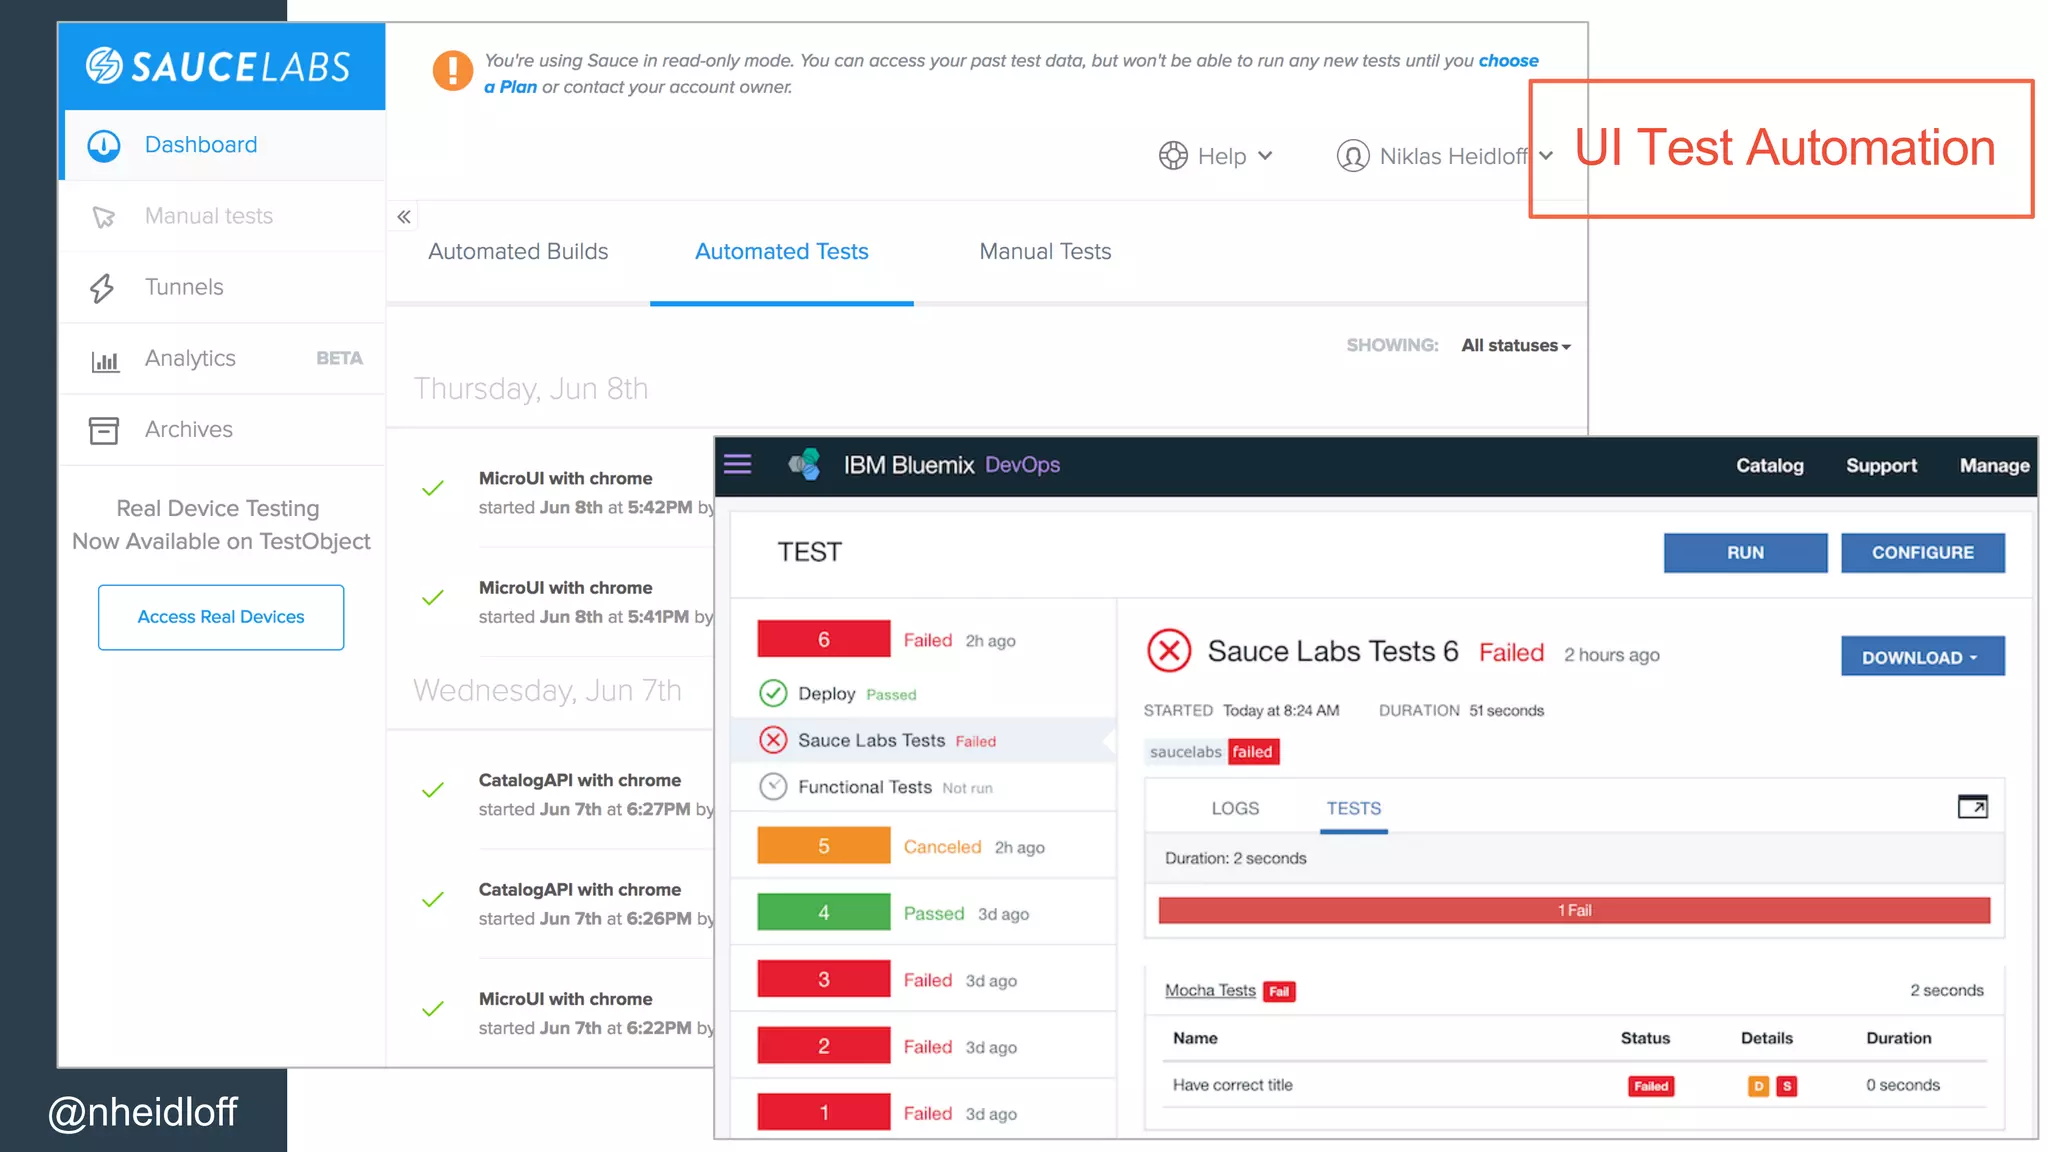Screen dimensions: 2048x1152
Task: Select the Sauce Labs Tests Failed job
Action: [924, 740]
